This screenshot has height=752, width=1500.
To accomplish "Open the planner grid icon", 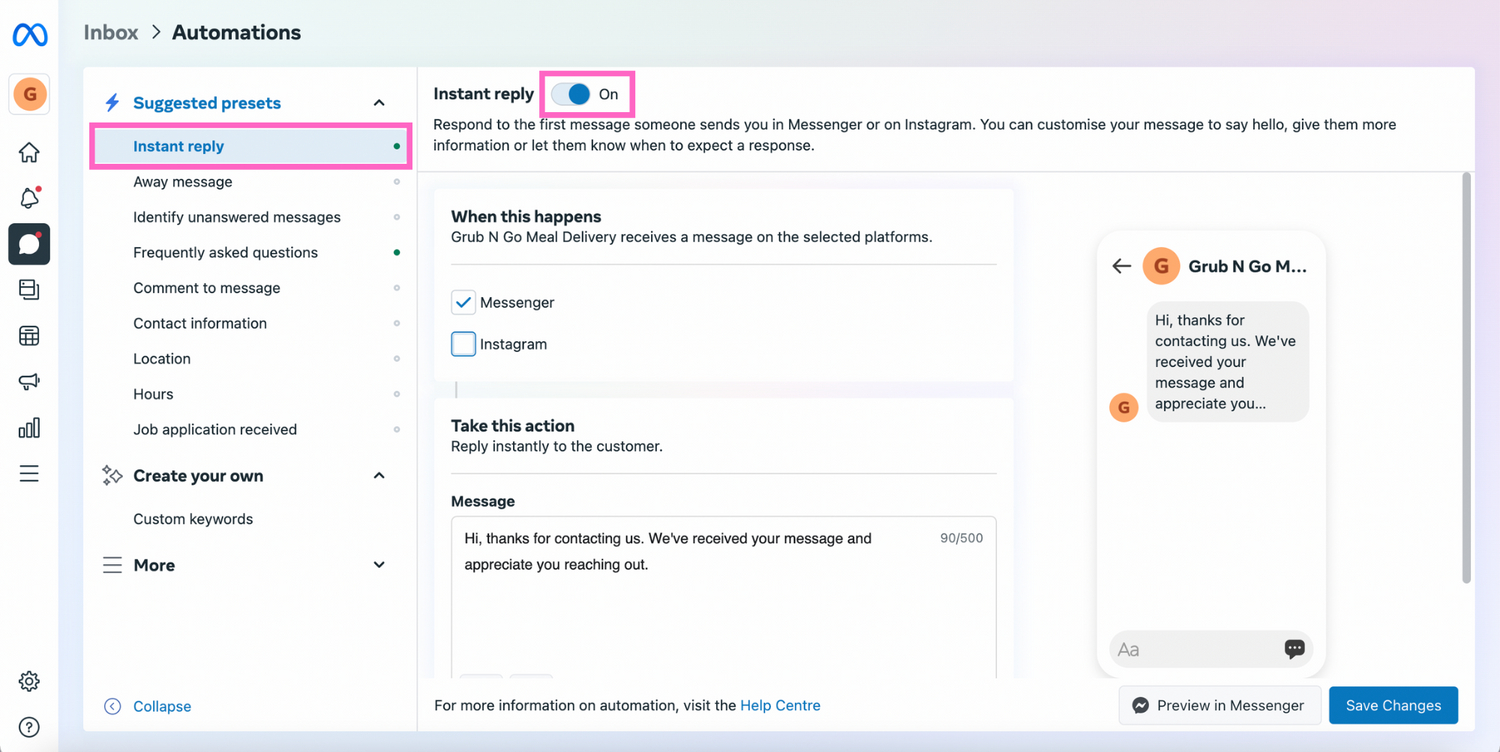I will pos(29,336).
